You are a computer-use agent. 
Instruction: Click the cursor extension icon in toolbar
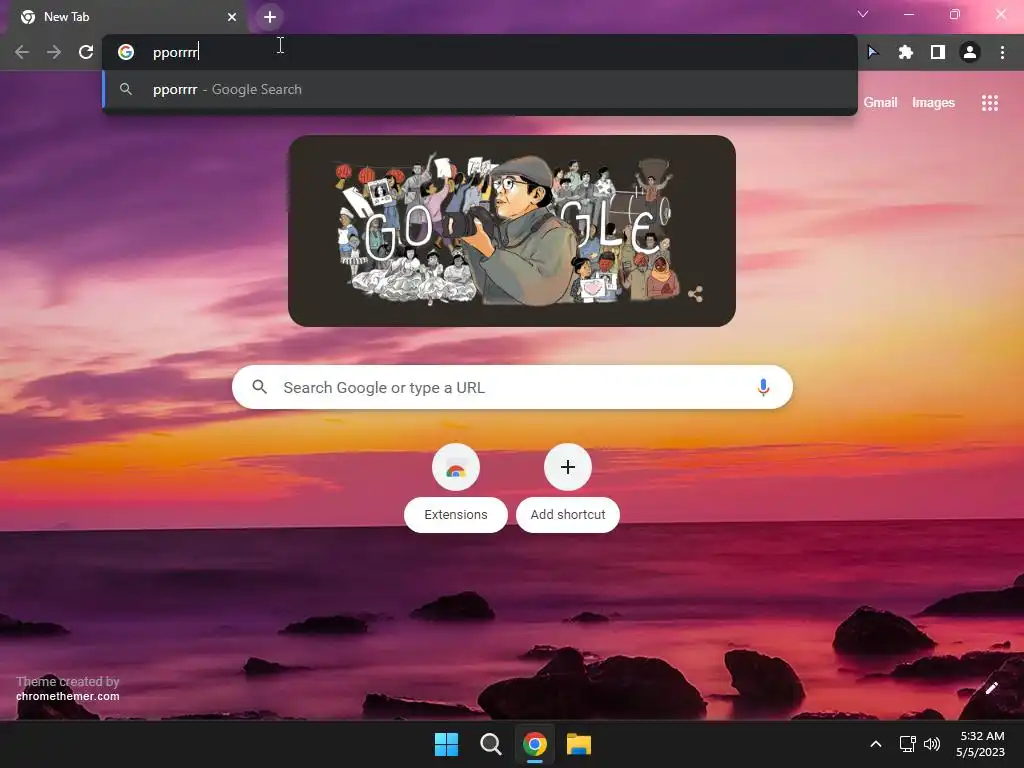pos(872,52)
